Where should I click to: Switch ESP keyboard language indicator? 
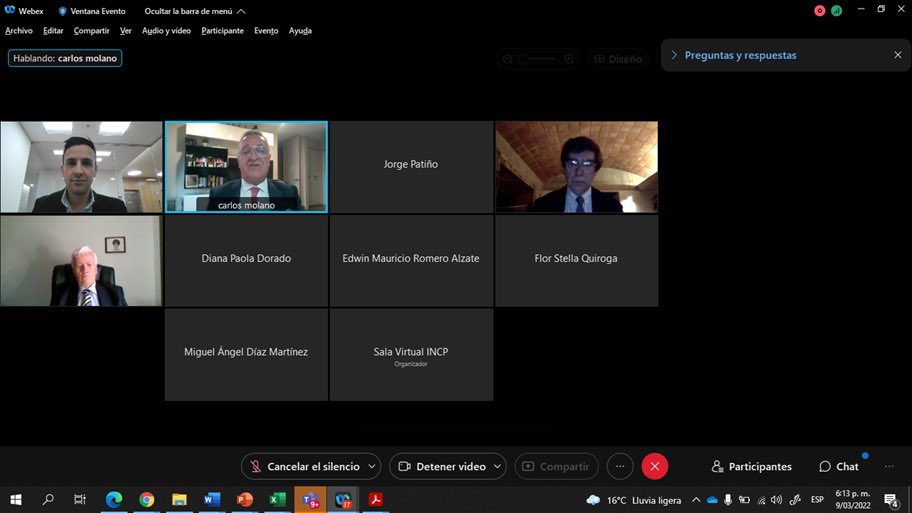click(817, 500)
